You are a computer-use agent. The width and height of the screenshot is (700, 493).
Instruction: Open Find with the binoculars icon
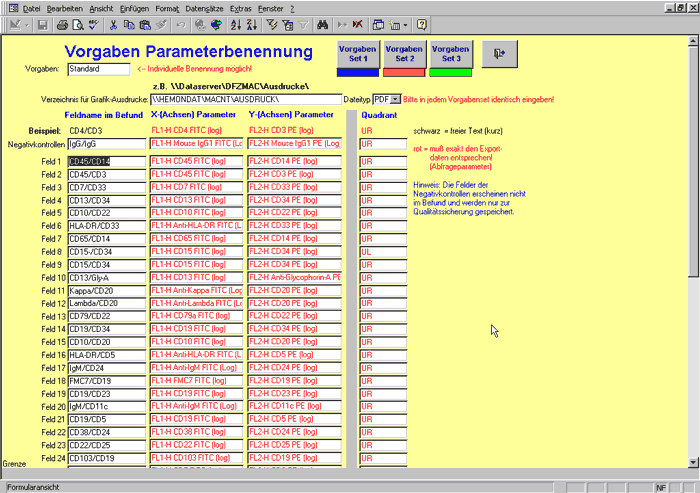322,25
